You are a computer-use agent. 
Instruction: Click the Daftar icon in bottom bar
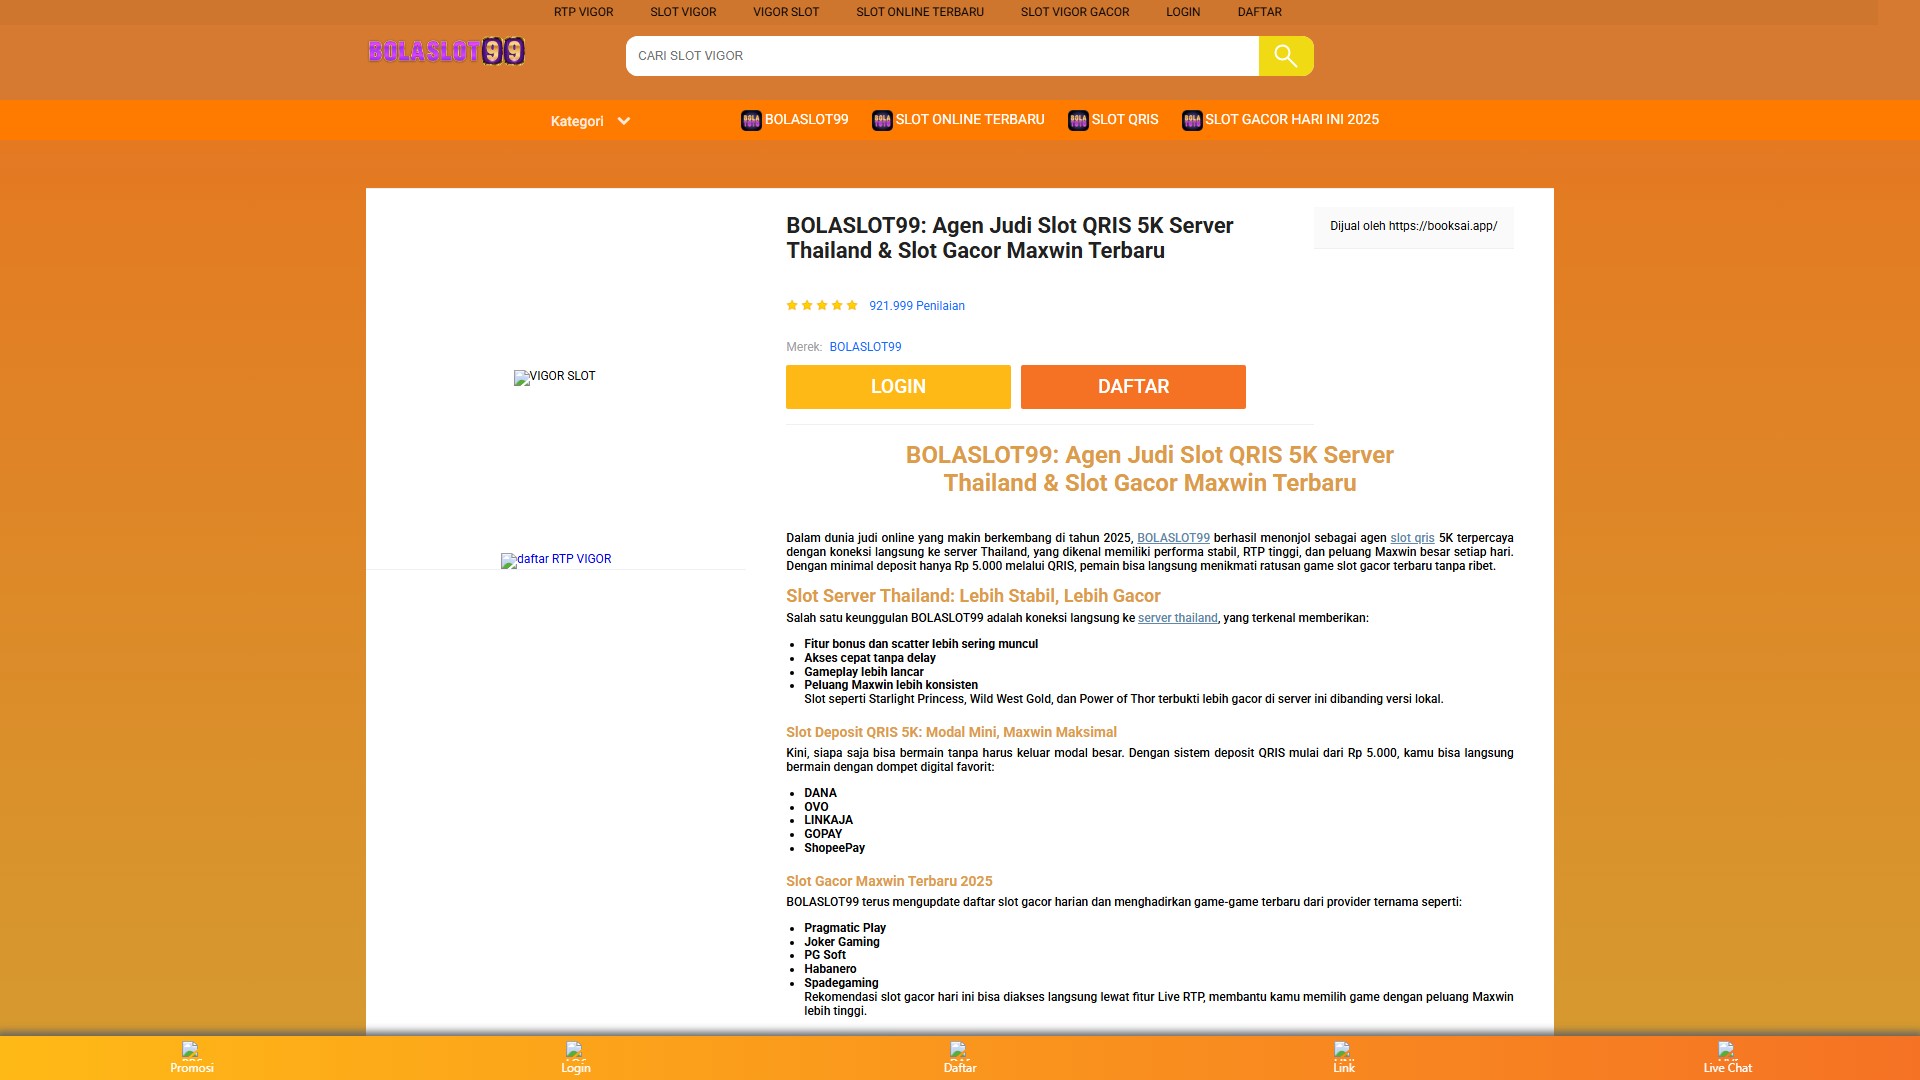(959, 1050)
